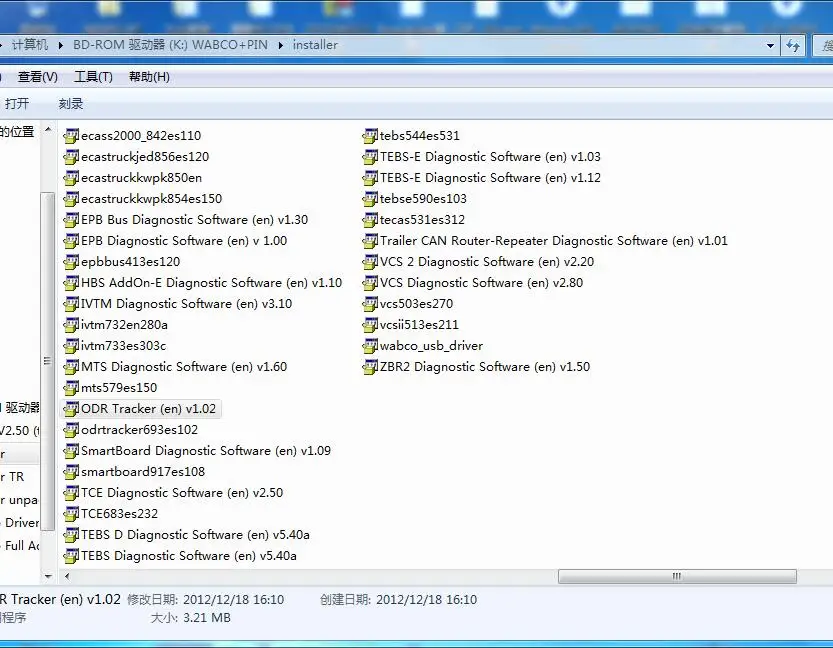The image size is (833, 648).
Task: Click the navigation pane vertical scrollbar thumb
Action: coord(48,361)
